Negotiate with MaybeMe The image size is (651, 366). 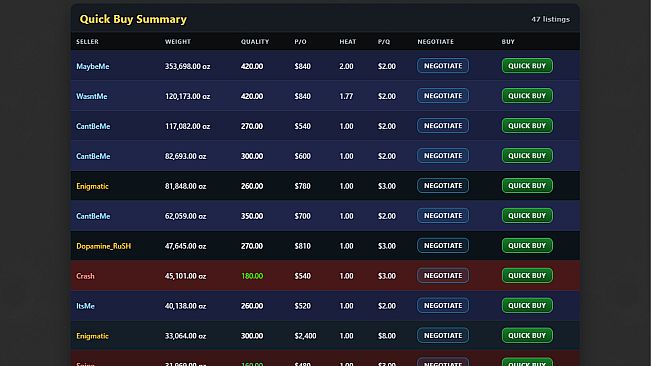(443, 66)
